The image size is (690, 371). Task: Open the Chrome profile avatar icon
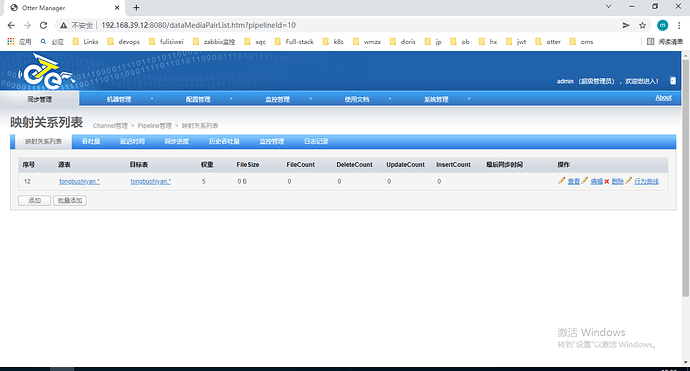tap(662, 25)
